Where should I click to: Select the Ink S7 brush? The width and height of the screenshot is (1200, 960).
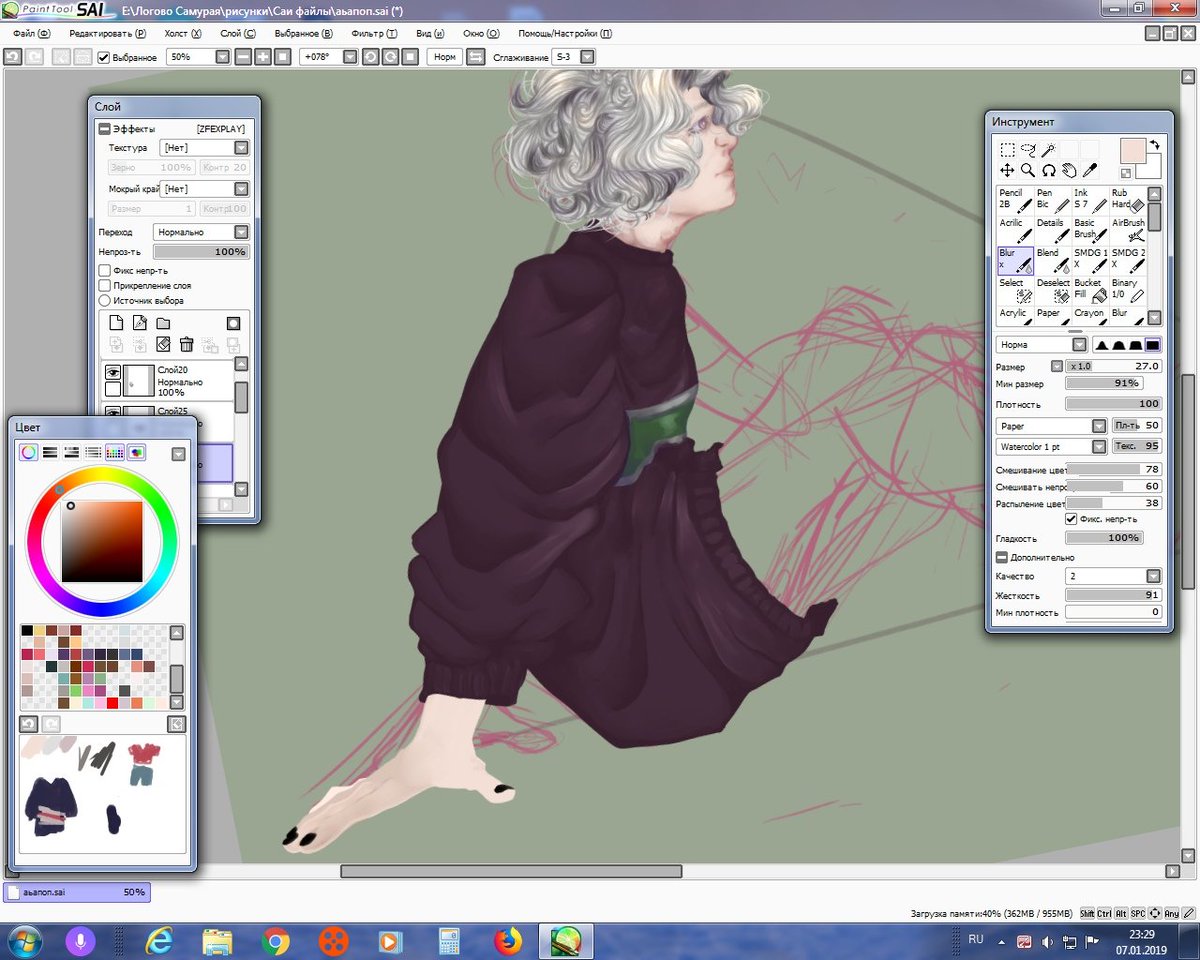[1091, 199]
